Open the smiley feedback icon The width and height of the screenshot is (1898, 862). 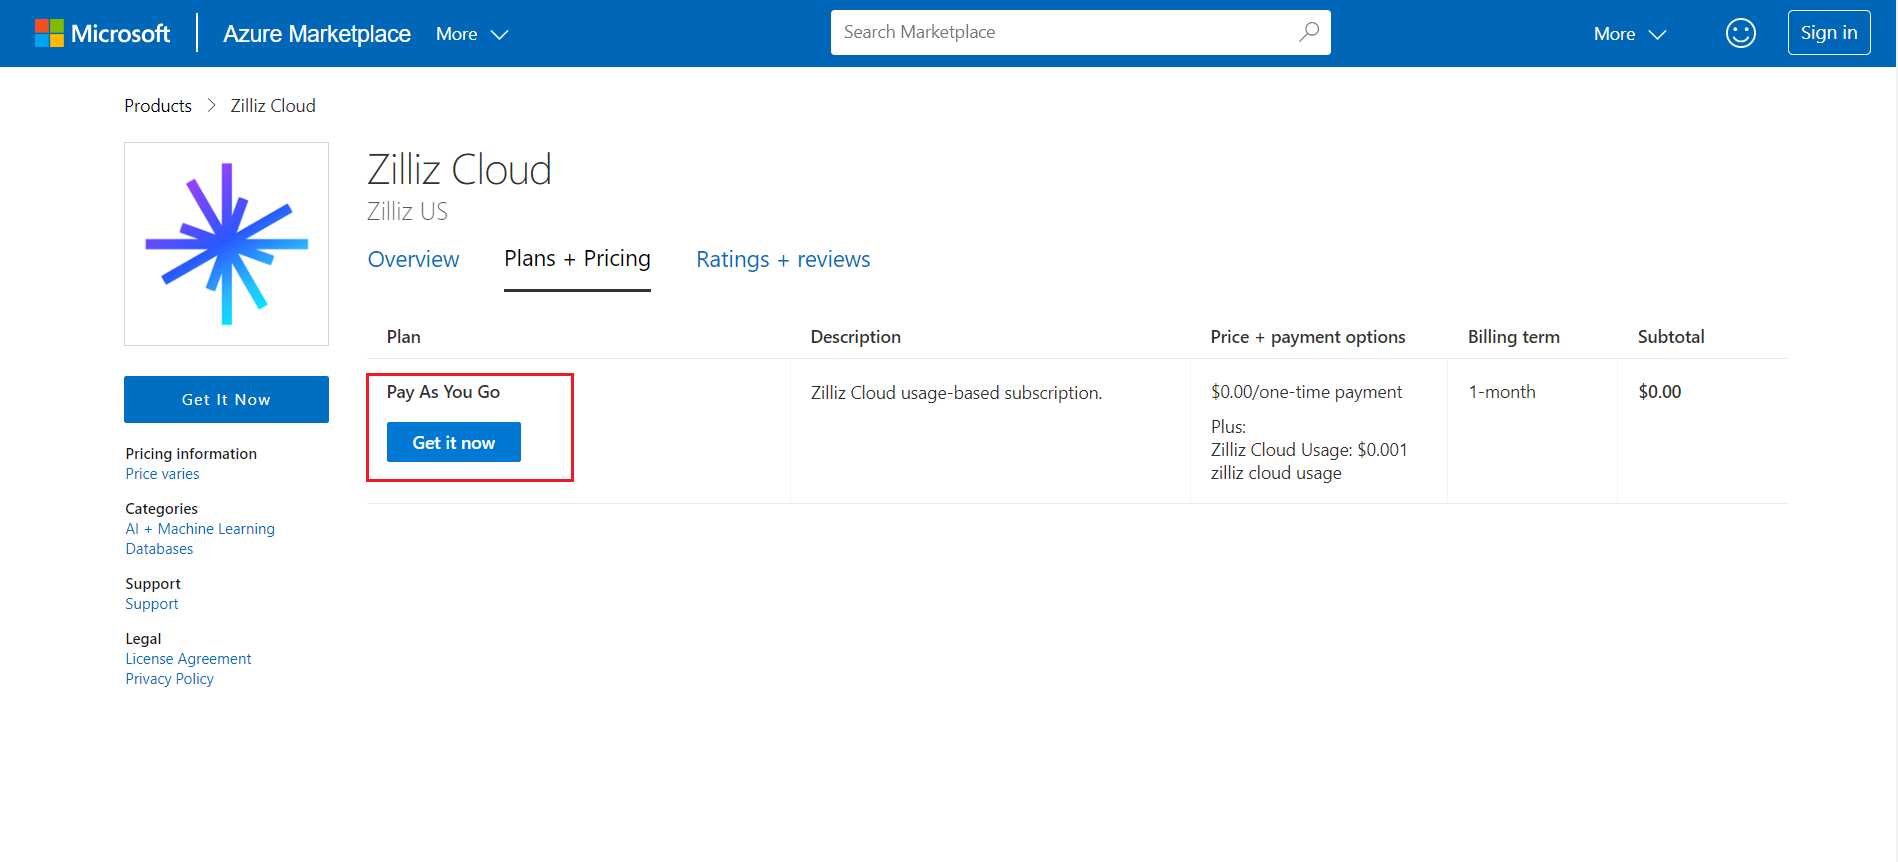click(1740, 33)
